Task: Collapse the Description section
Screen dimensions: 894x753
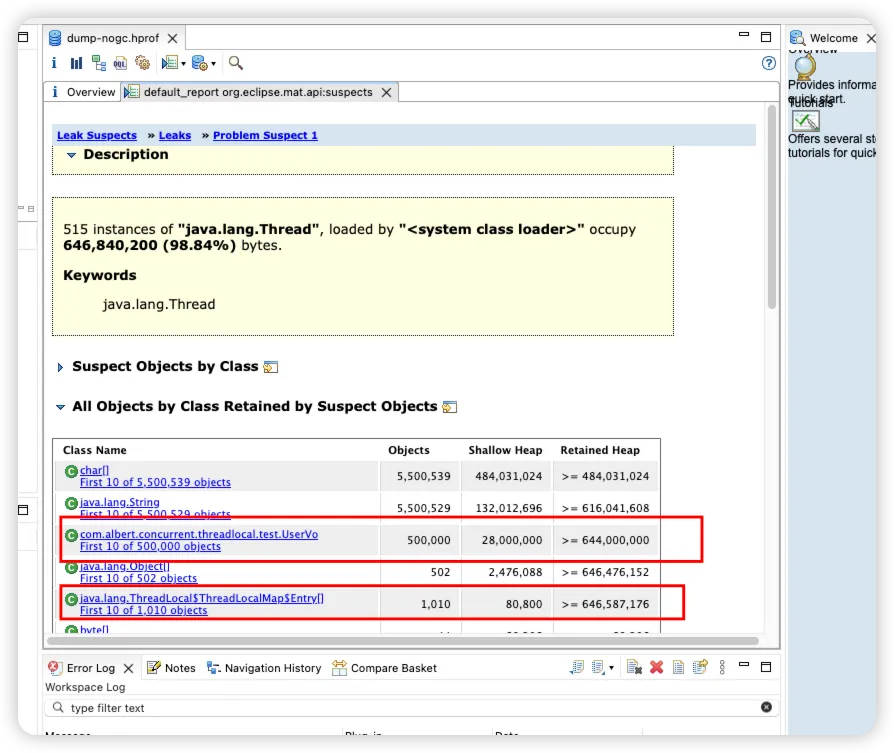Action: (71, 155)
